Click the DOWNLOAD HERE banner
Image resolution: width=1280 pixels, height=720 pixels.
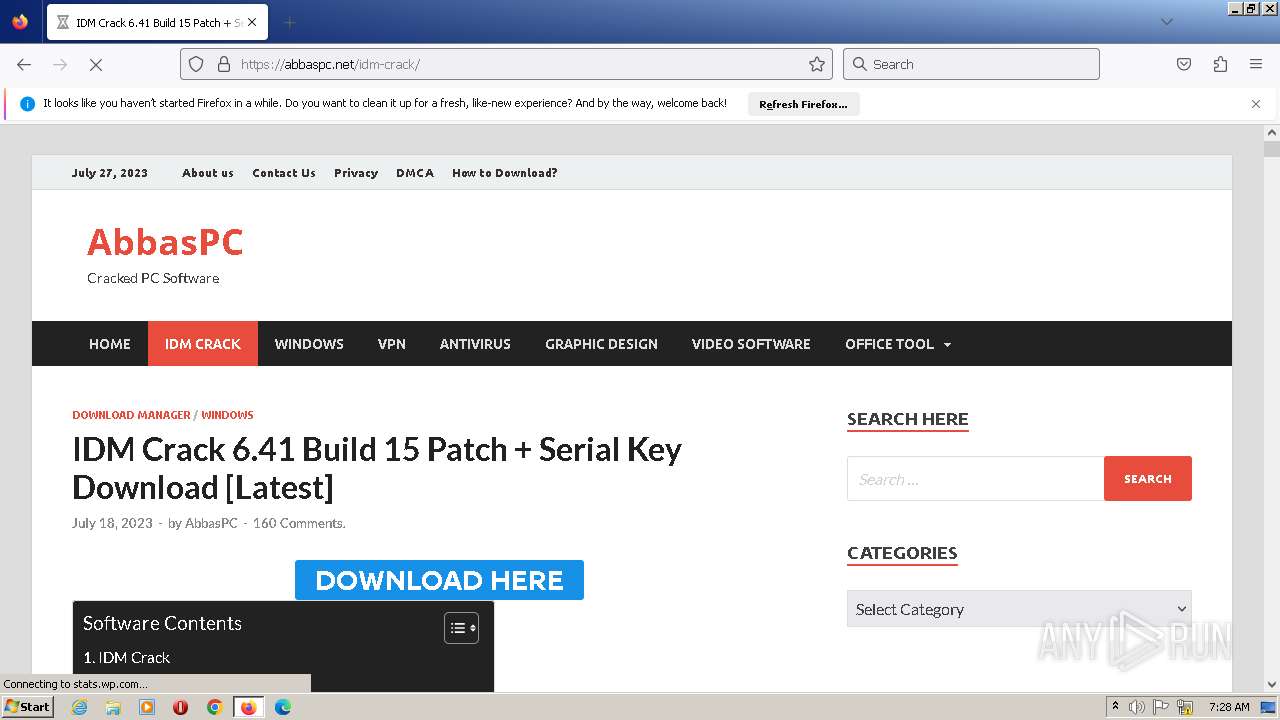tap(439, 580)
